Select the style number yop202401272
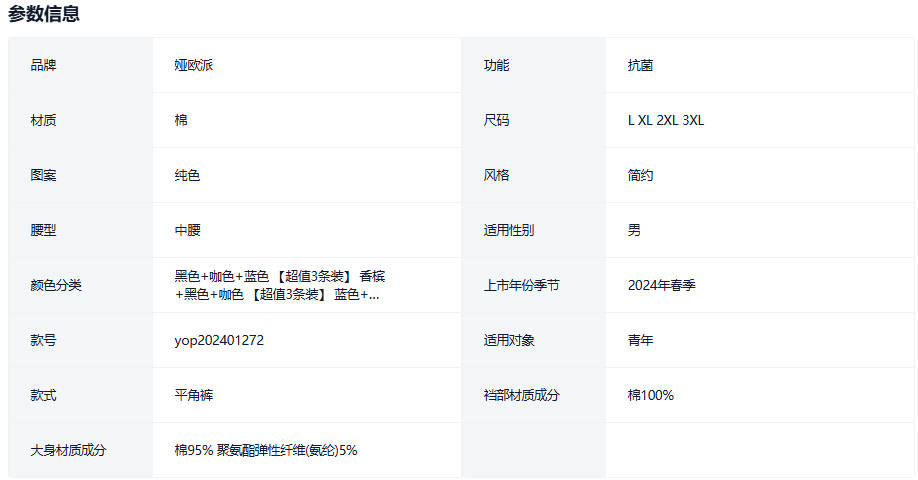The width and height of the screenshot is (918, 480). (x=219, y=340)
